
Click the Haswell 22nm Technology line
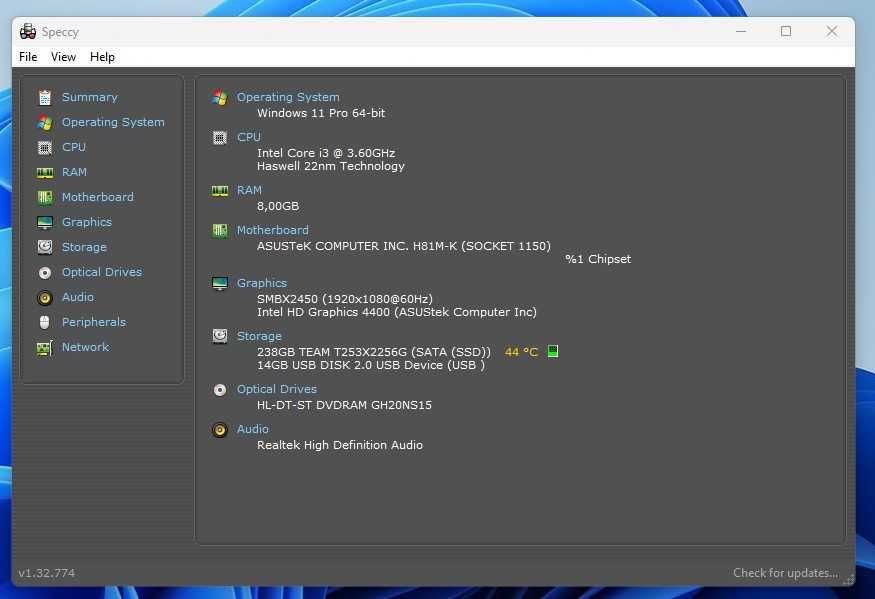(330, 166)
